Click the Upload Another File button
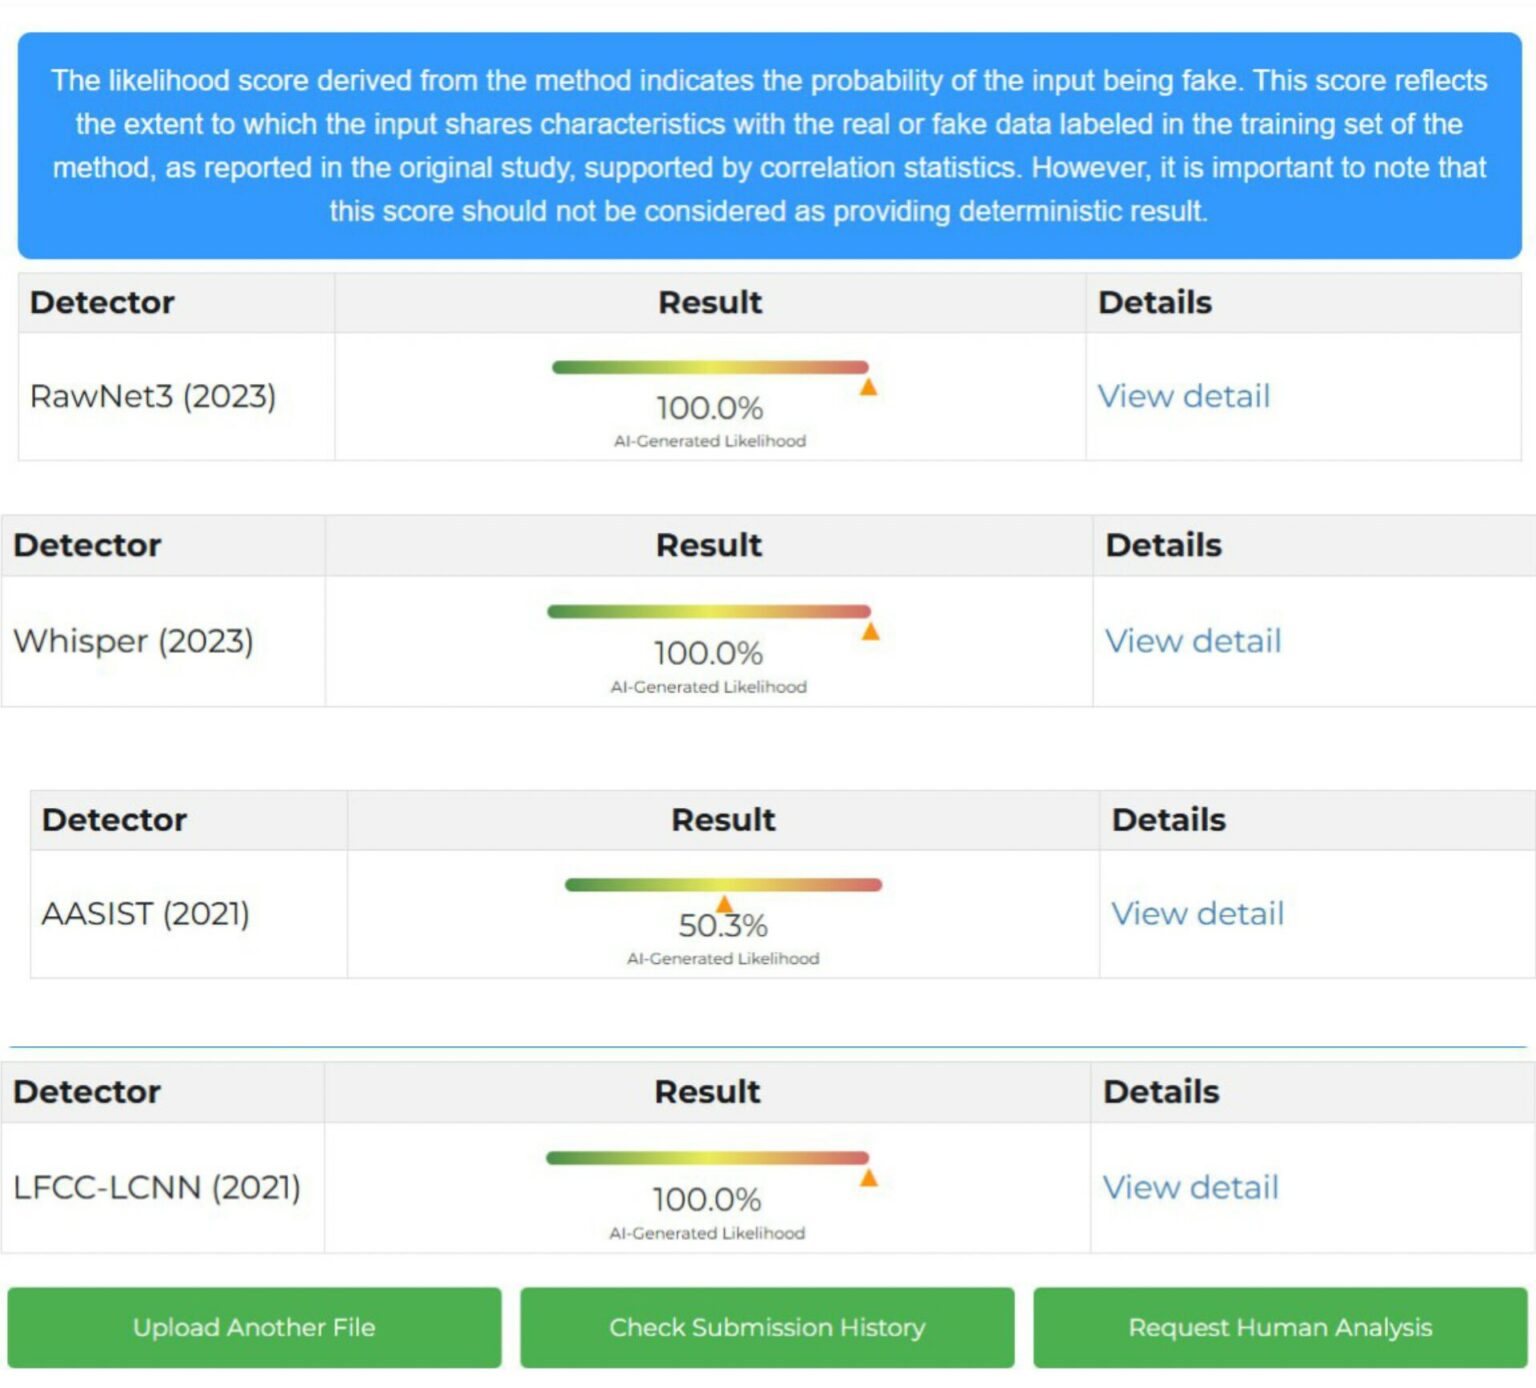Screen dimensions: 1536x1388 pyautogui.click(x=254, y=1327)
